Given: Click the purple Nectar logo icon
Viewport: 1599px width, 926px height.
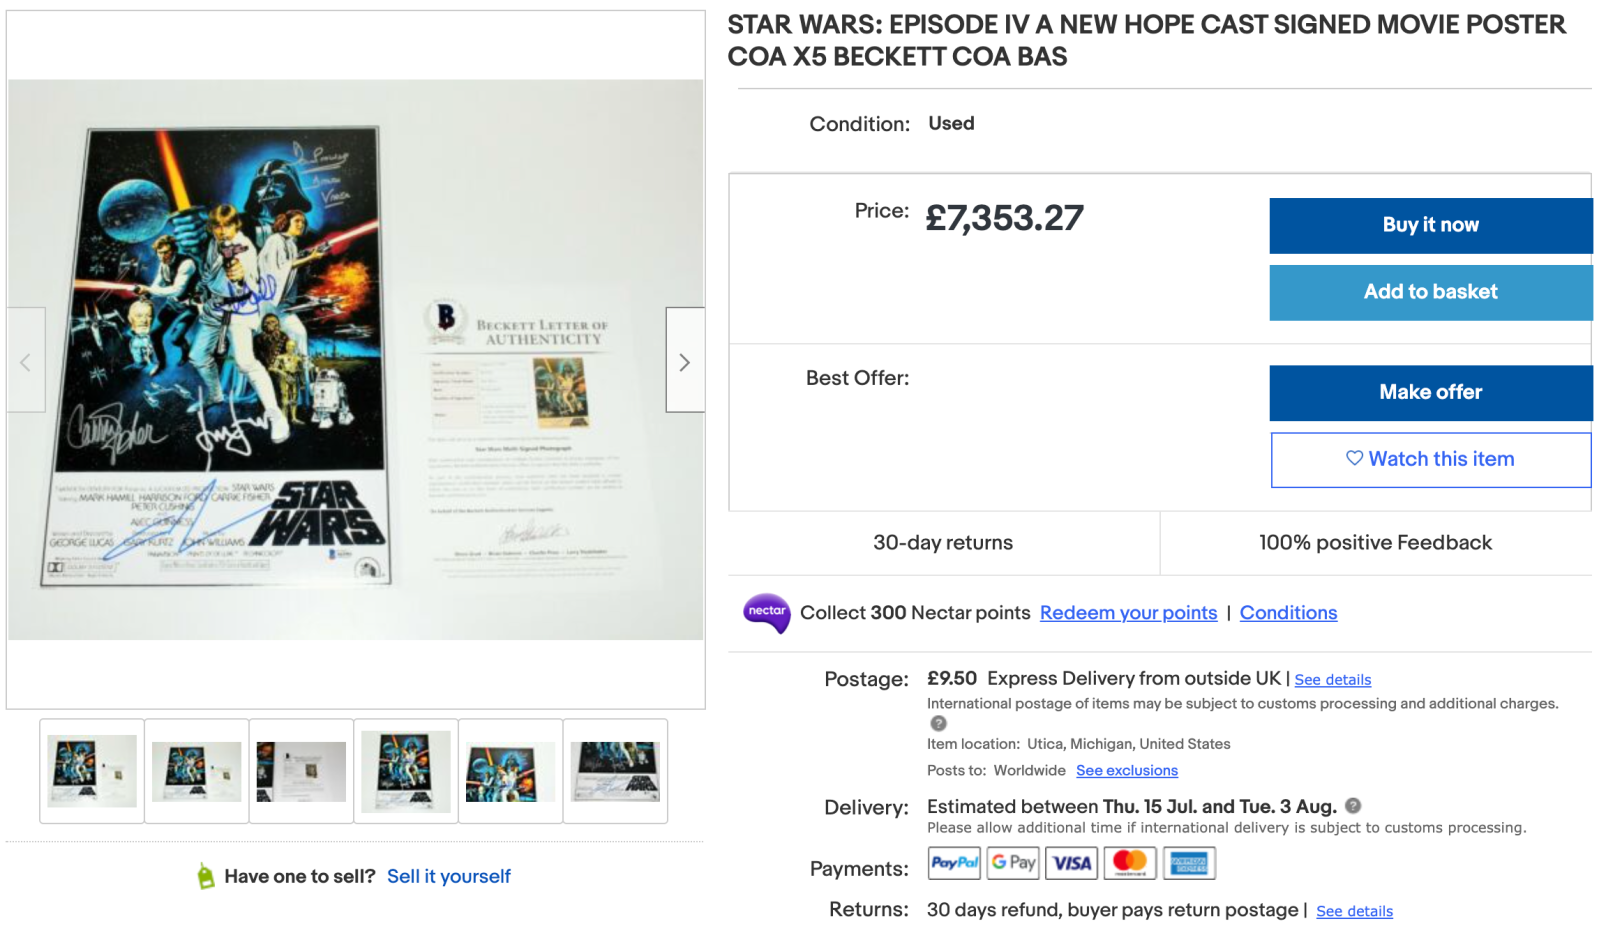Looking at the screenshot, I should coord(767,613).
